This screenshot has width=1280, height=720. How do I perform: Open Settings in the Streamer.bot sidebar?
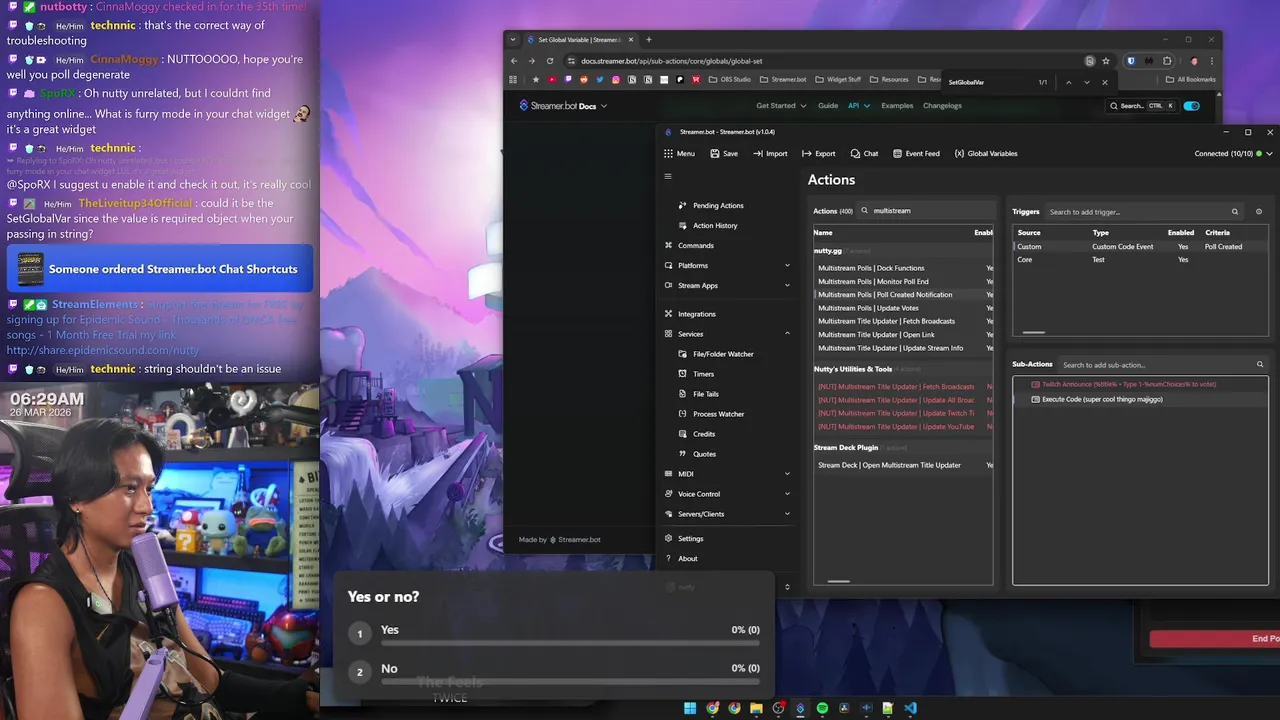pyautogui.click(x=690, y=538)
